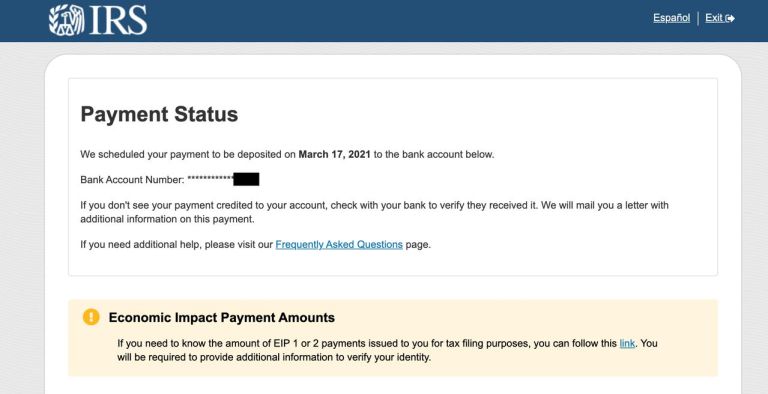The height and width of the screenshot is (394, 768).
Task: Click the Exit arrow icon
Action: 730,18
